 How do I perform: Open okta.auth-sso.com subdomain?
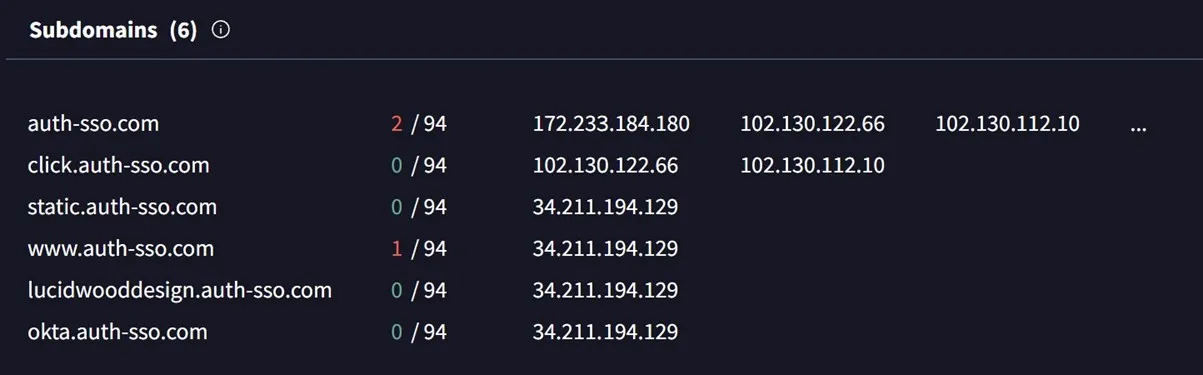tap(118, 331)
